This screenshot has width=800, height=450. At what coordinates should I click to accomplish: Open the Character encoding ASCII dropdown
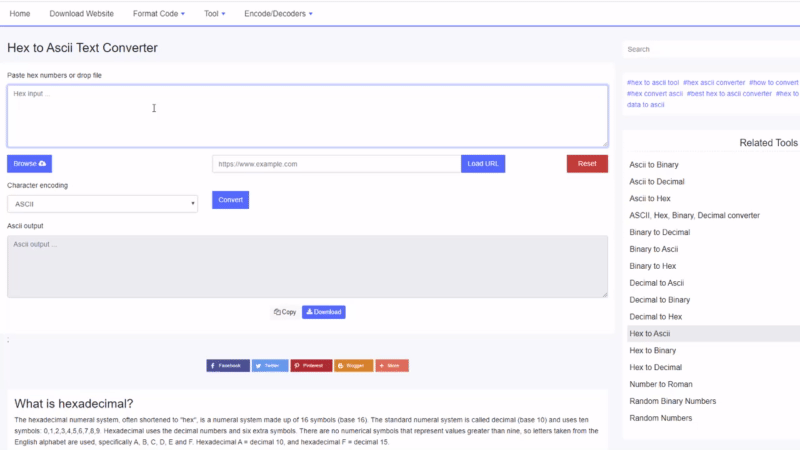click(102, 204)
